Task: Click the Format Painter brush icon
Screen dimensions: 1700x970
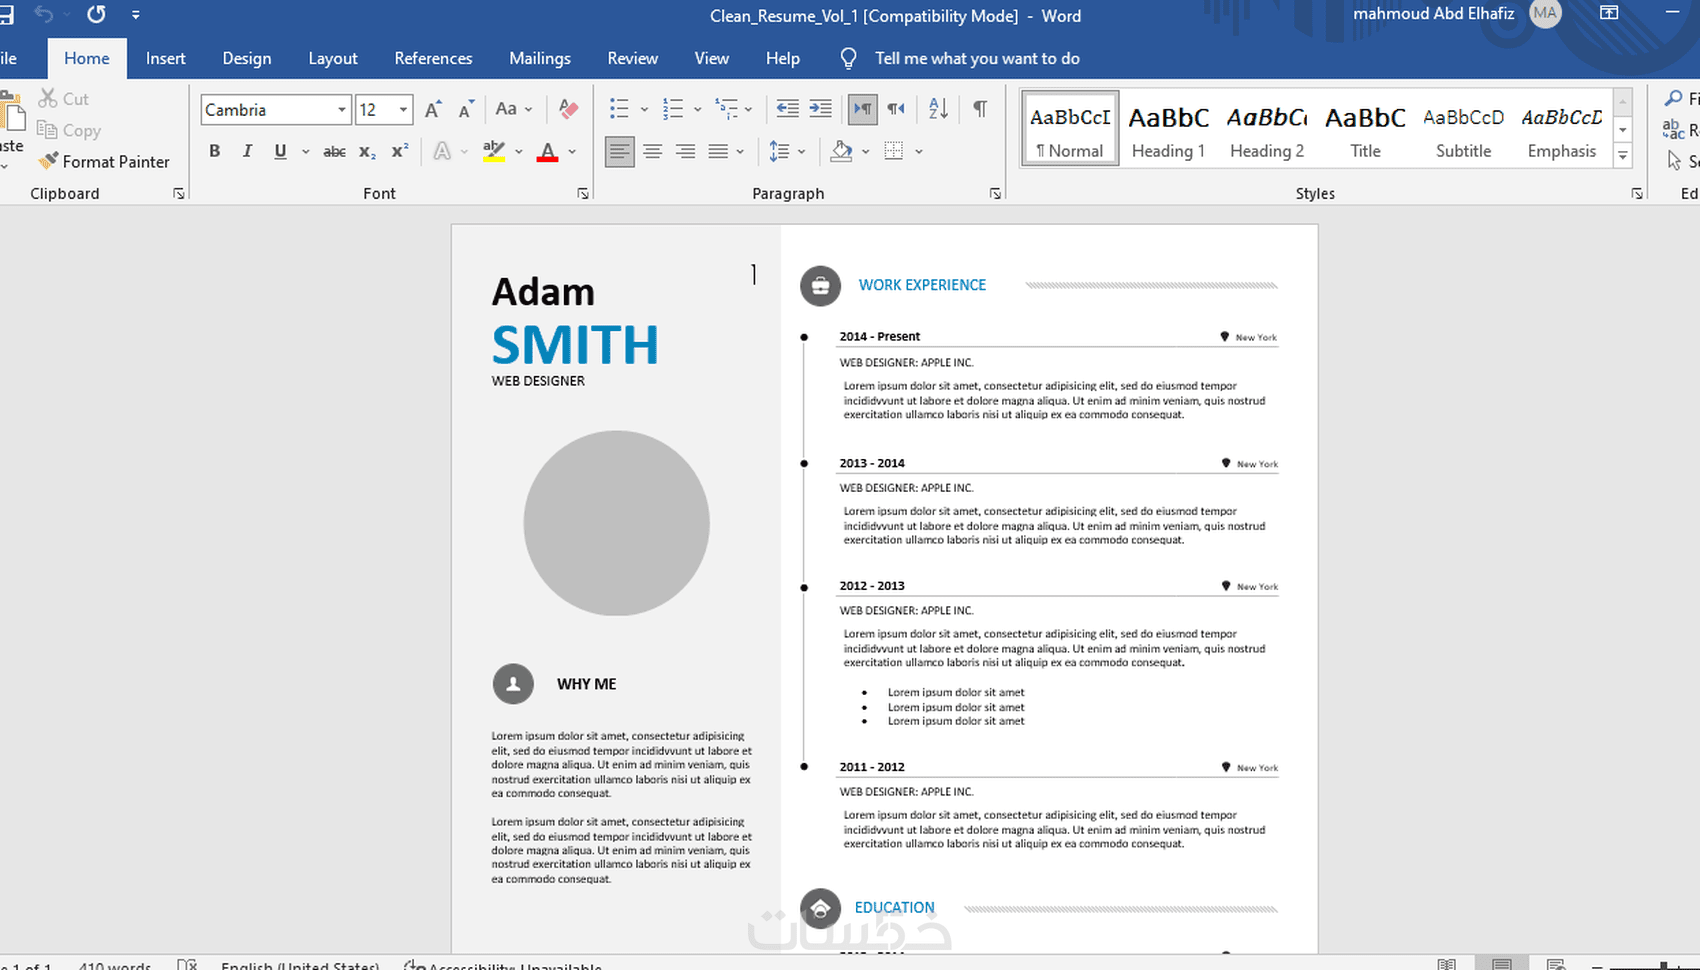Action: tap(48, 161)
